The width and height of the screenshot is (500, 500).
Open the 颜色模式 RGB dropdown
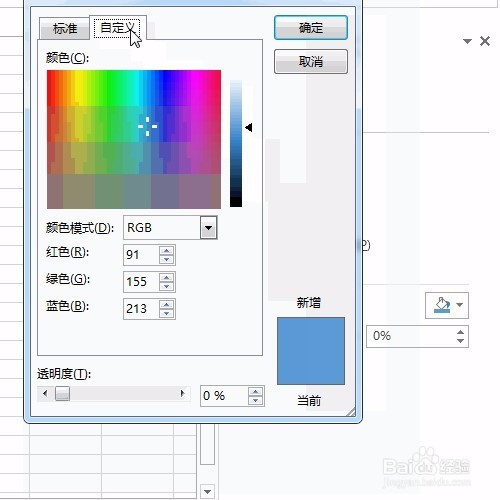coord(209,228)
